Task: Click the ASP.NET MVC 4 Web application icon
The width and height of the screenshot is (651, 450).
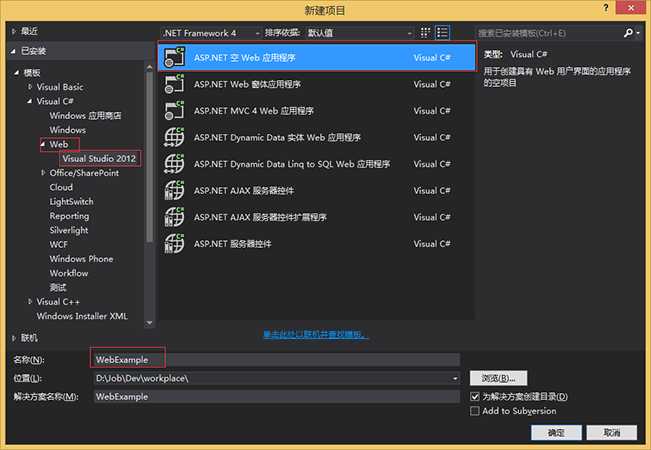Action: click(174, 110)
